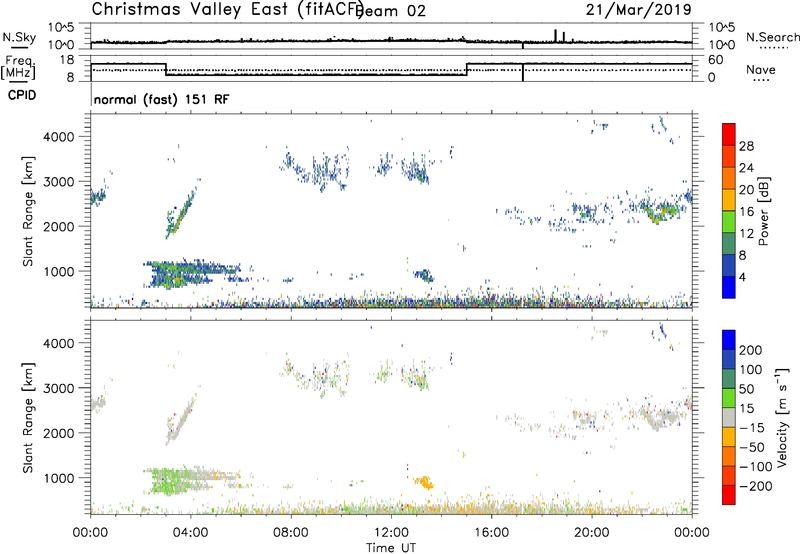Click the '28' label on Power colorbar
The height and width of the screenshot is (554, 800).
tap(746, 146)
